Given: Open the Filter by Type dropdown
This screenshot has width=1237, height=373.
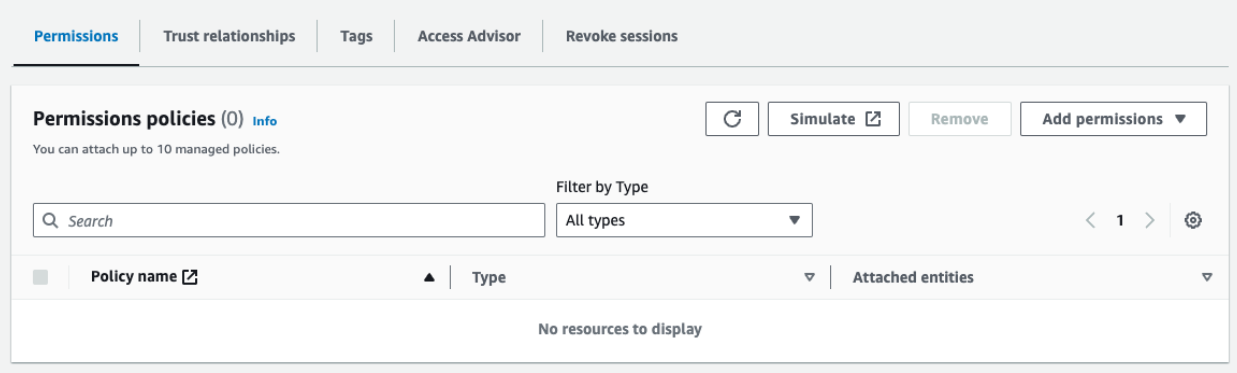Looking at the screenshot, I should pos(684,220).
